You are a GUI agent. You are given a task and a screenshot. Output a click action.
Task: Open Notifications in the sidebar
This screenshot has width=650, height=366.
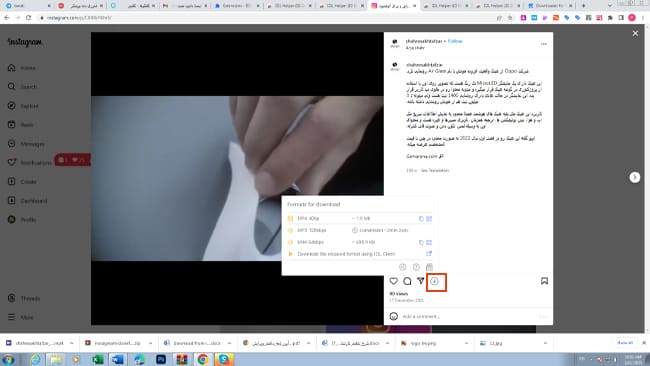29,162
